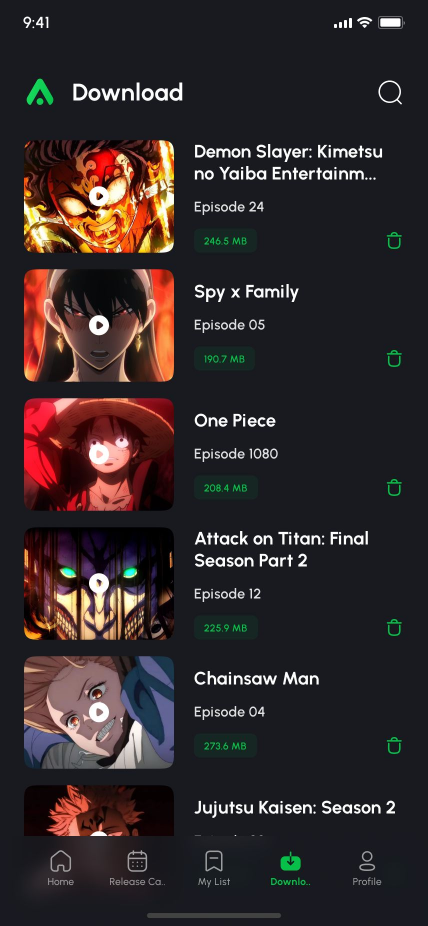Image resolution: width=428 pixels, height=926 pixels.
Task: Open the Release Calendar tab
Action: (x=137, y=868)
